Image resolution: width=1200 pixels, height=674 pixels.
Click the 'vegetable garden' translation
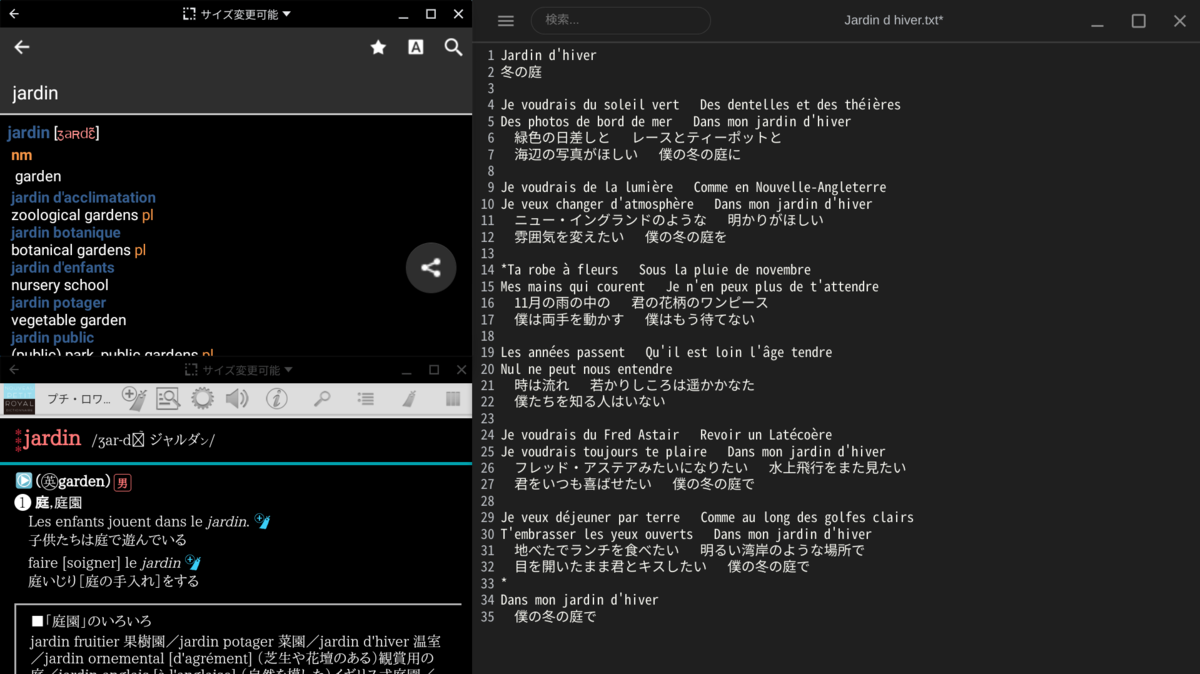(68, 320)
